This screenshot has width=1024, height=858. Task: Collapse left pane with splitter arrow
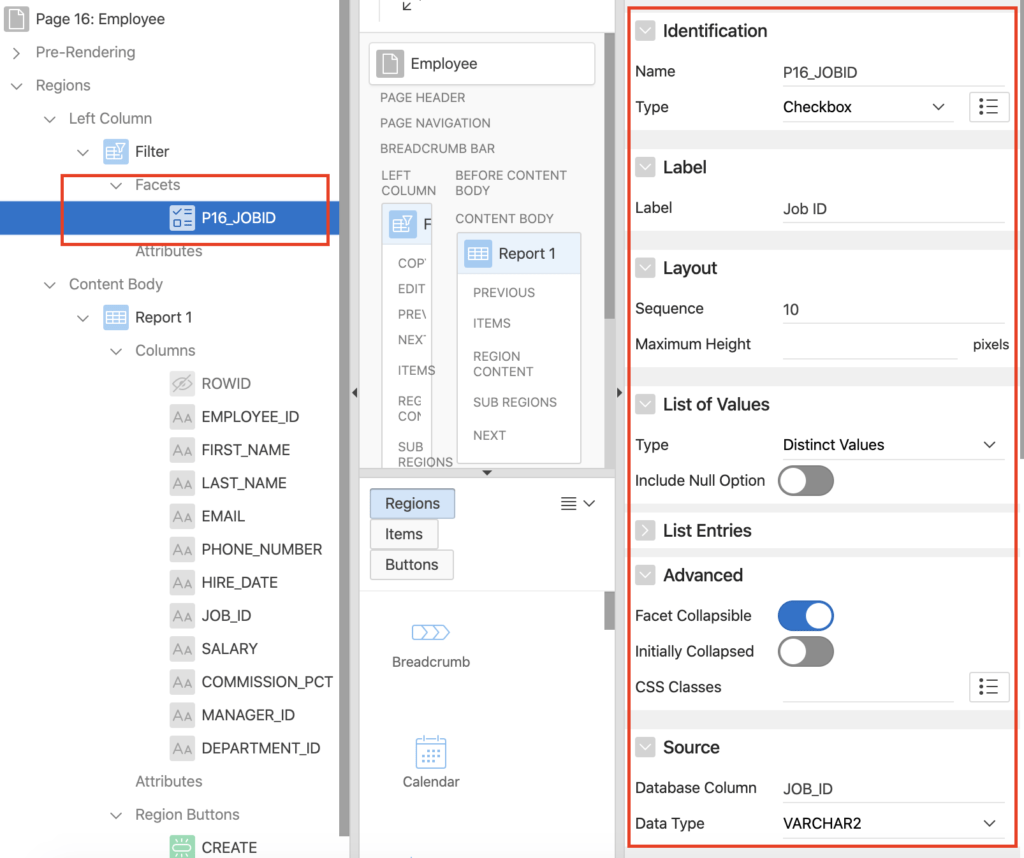[x=355, y=392]
